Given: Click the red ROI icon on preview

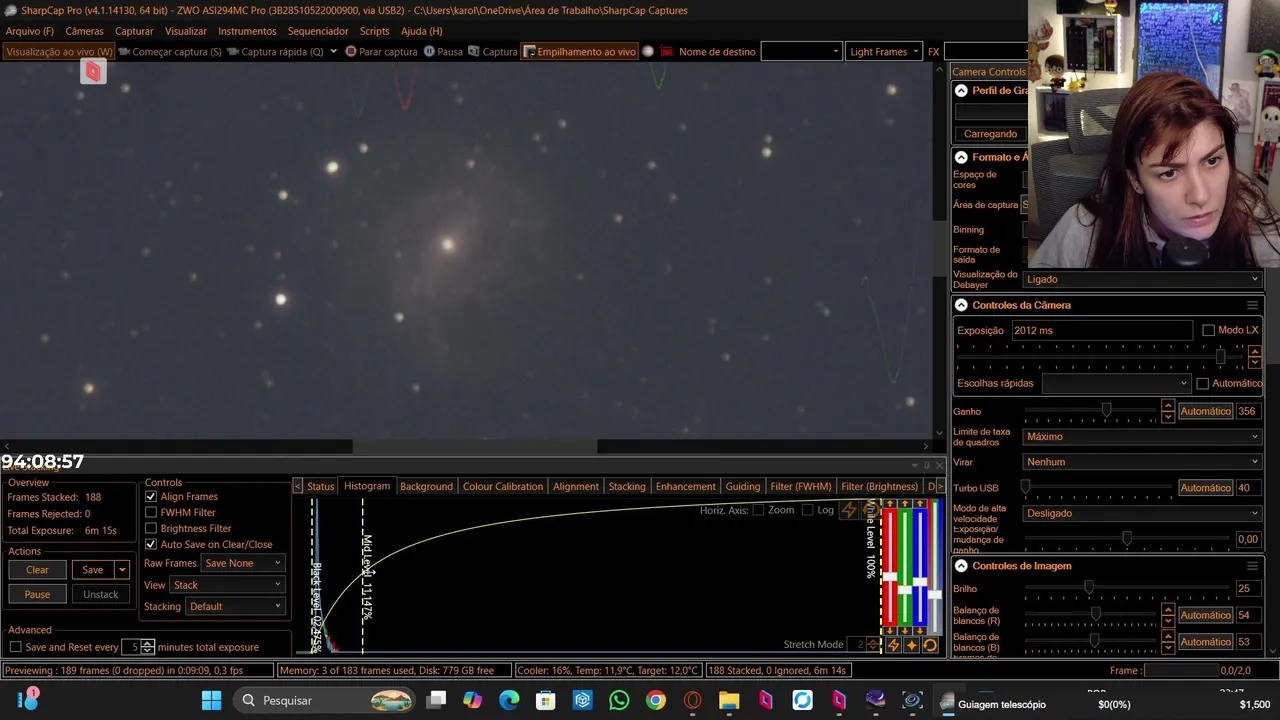Looking at the screenshot, I should point(93,71).
